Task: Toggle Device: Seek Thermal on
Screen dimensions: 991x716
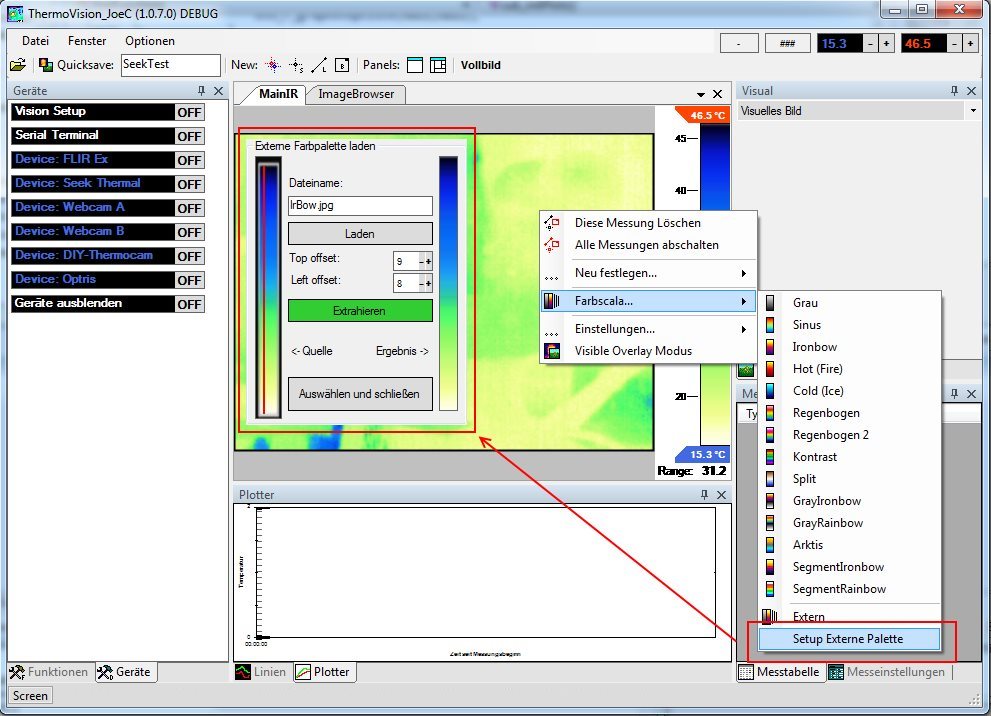Action: pyautogui.click(x=189, y=184)
